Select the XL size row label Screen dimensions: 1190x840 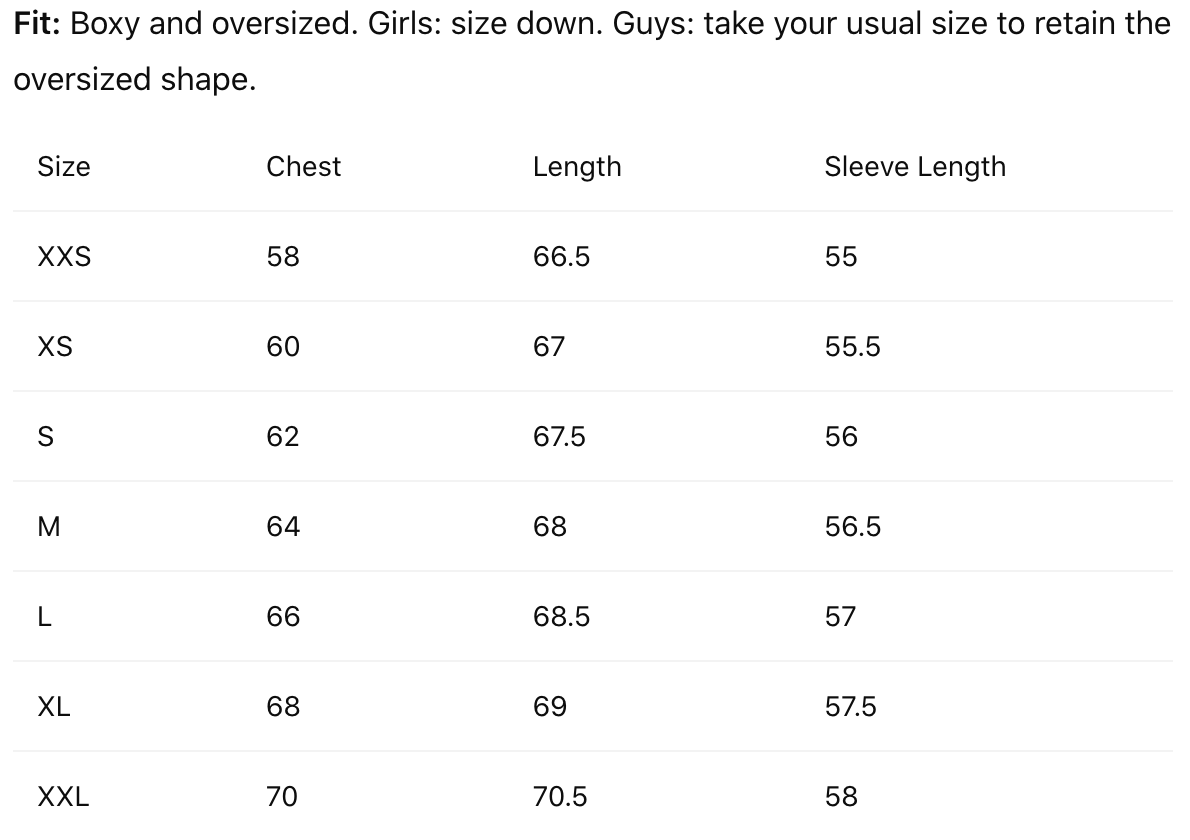coord(53,707)
